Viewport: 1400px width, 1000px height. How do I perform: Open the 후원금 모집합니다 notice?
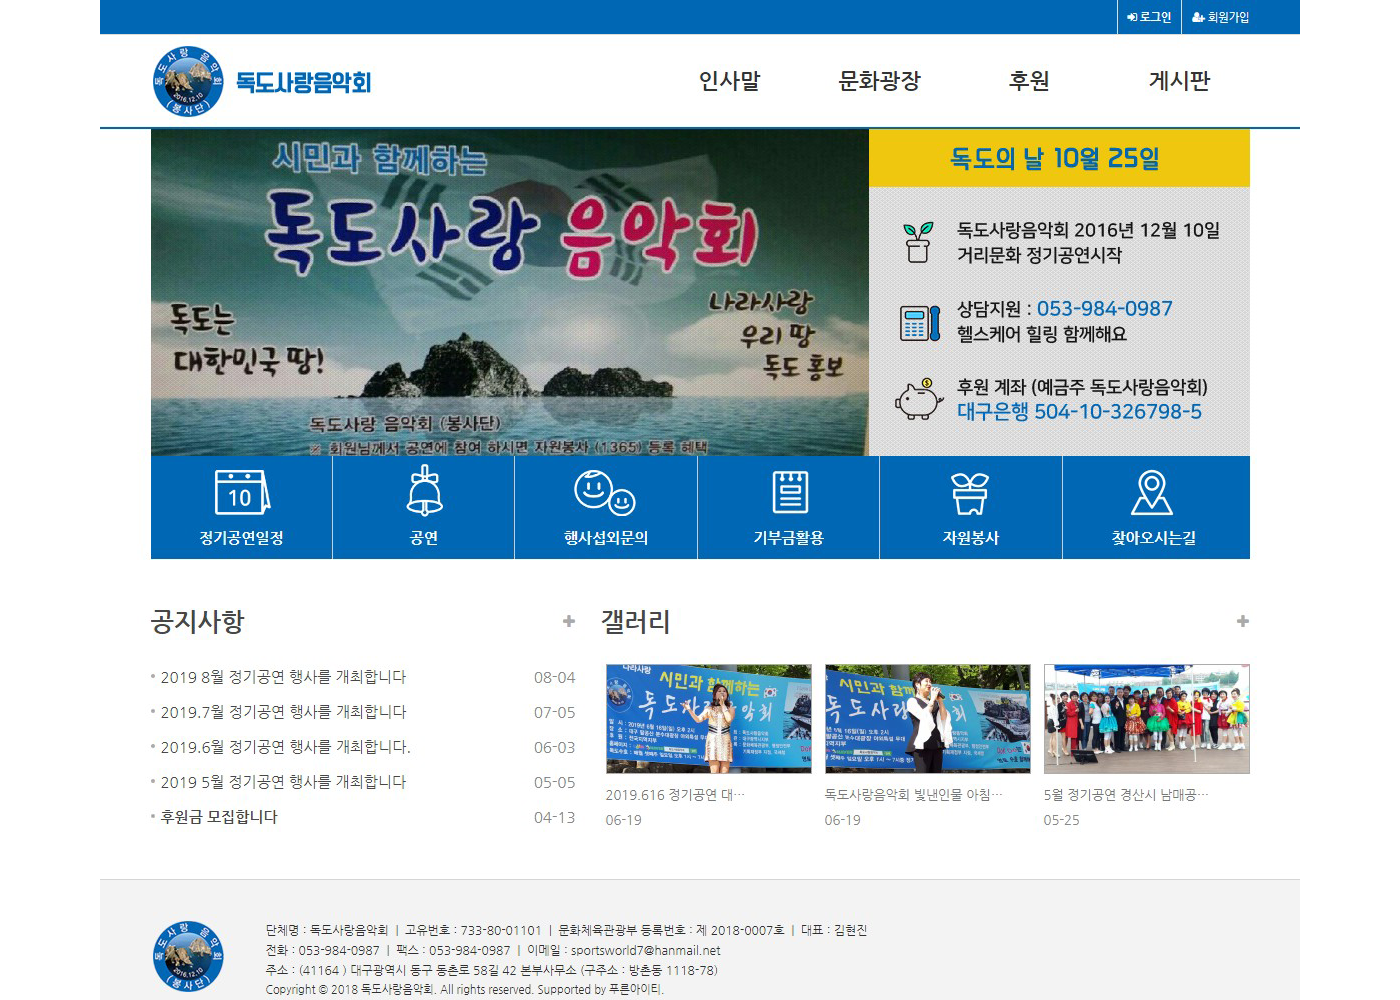pos(219,817)
